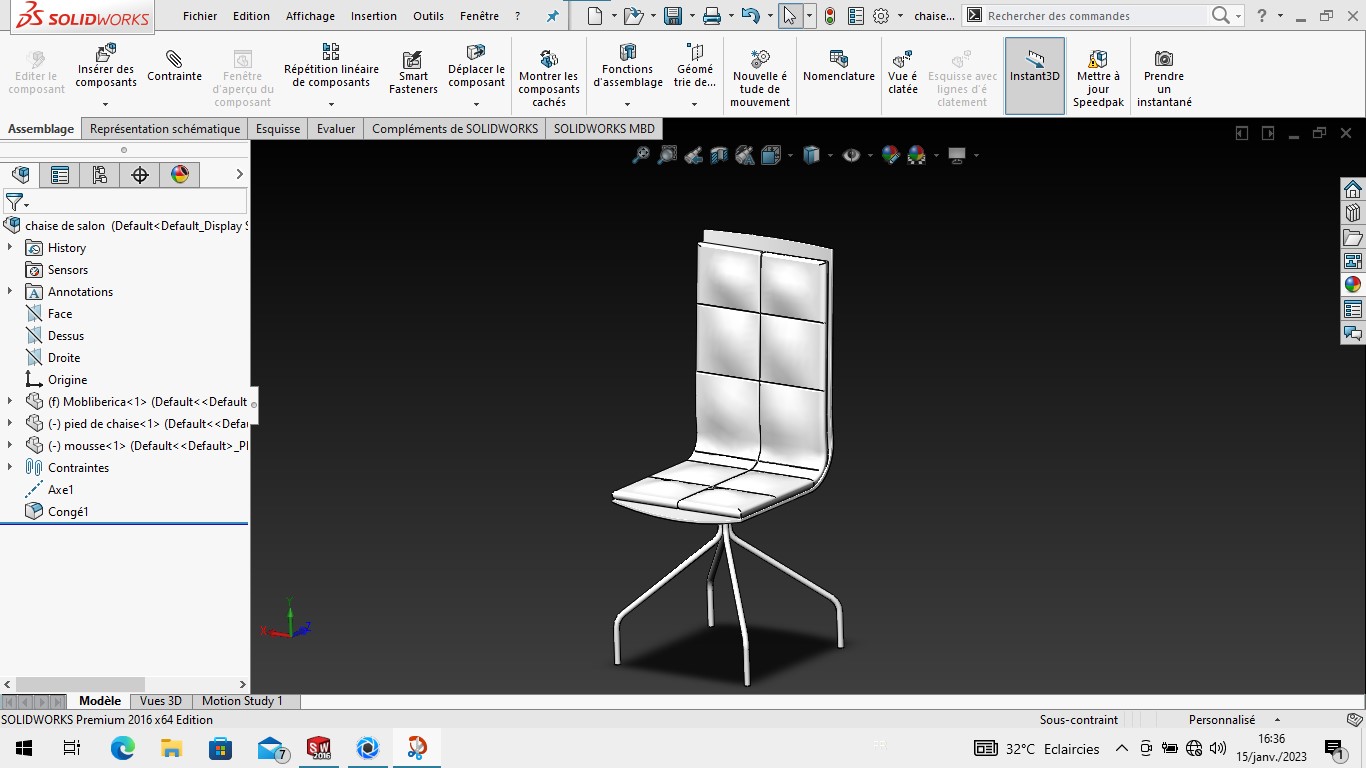Image resolution: width=1366 pixels, height=768 pixels.
Task: Expand the Annotations folder
Action: [10, 291]
